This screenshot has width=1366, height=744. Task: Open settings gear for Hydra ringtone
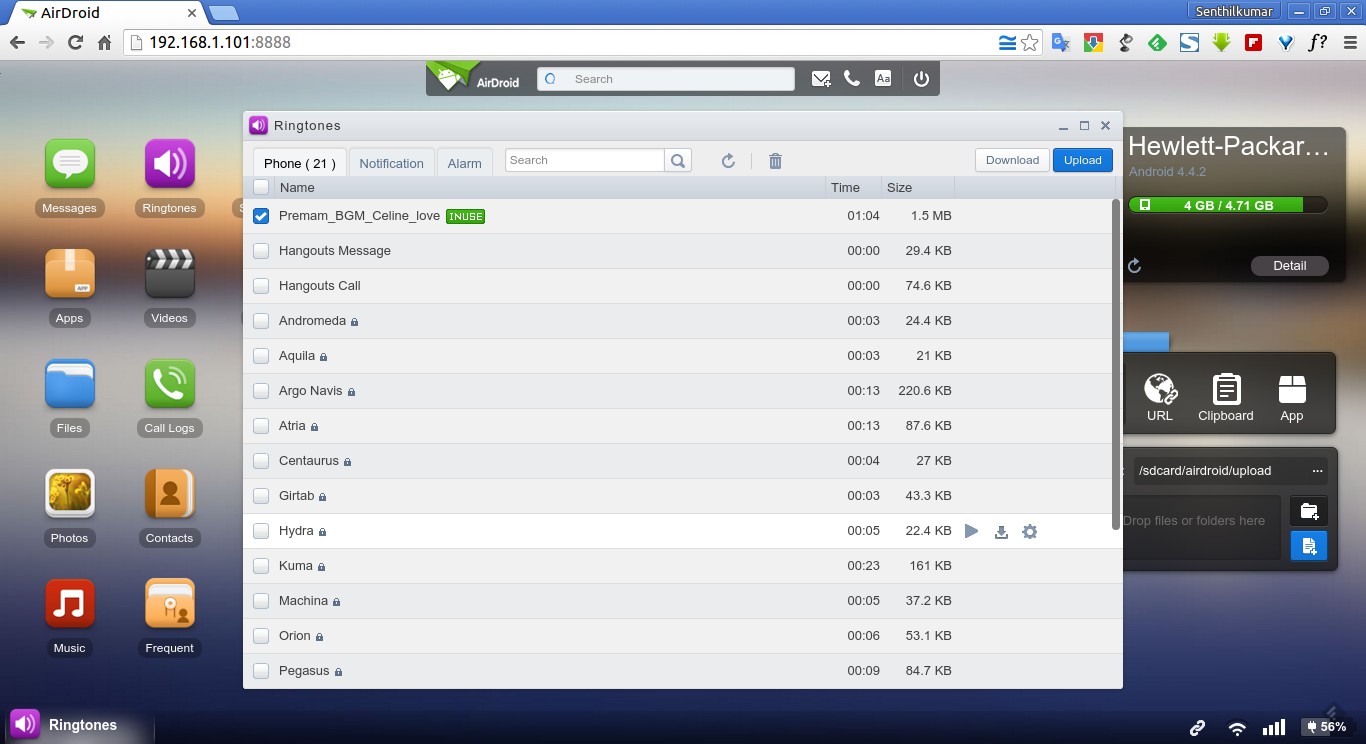1029,532
